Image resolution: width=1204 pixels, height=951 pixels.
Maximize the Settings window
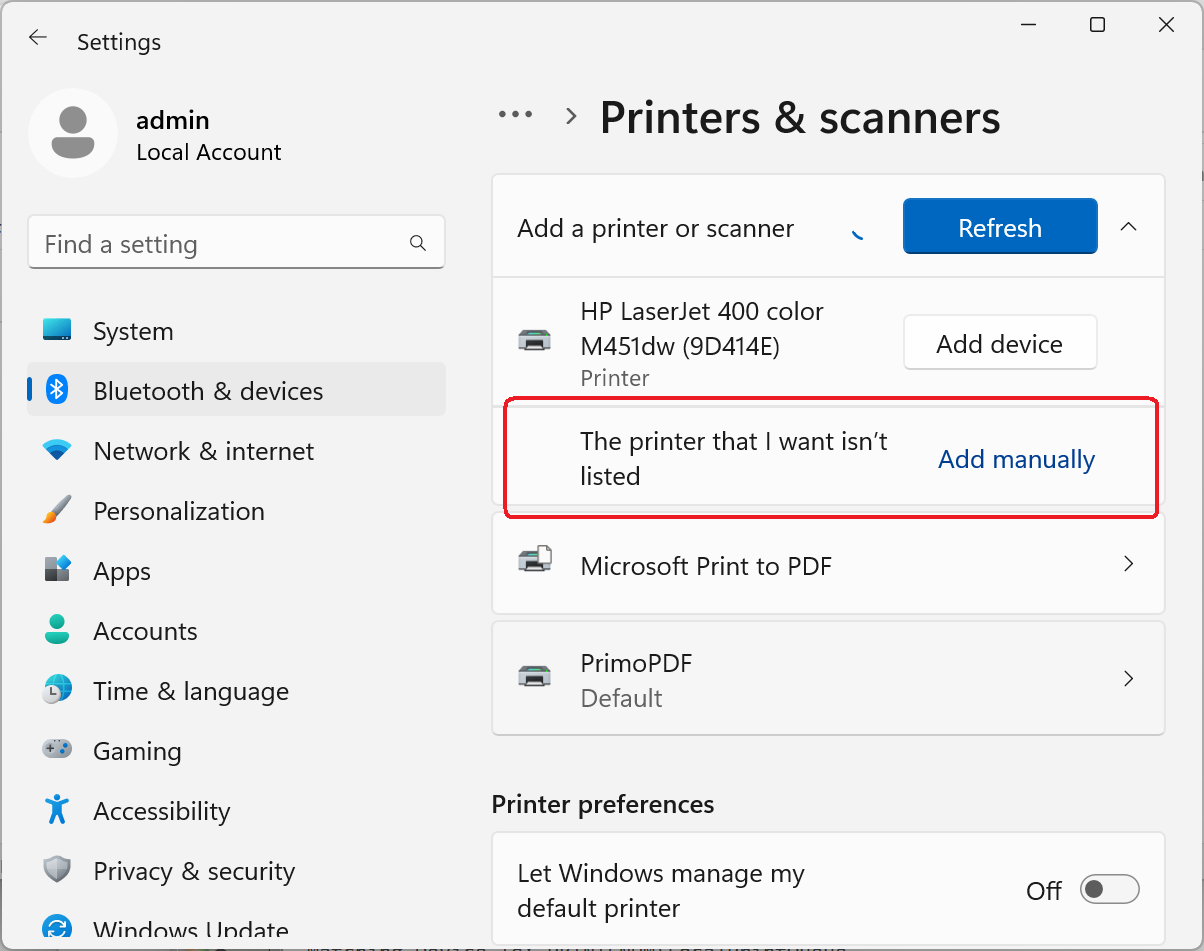pyautogui.click(x=1097, y=25)
